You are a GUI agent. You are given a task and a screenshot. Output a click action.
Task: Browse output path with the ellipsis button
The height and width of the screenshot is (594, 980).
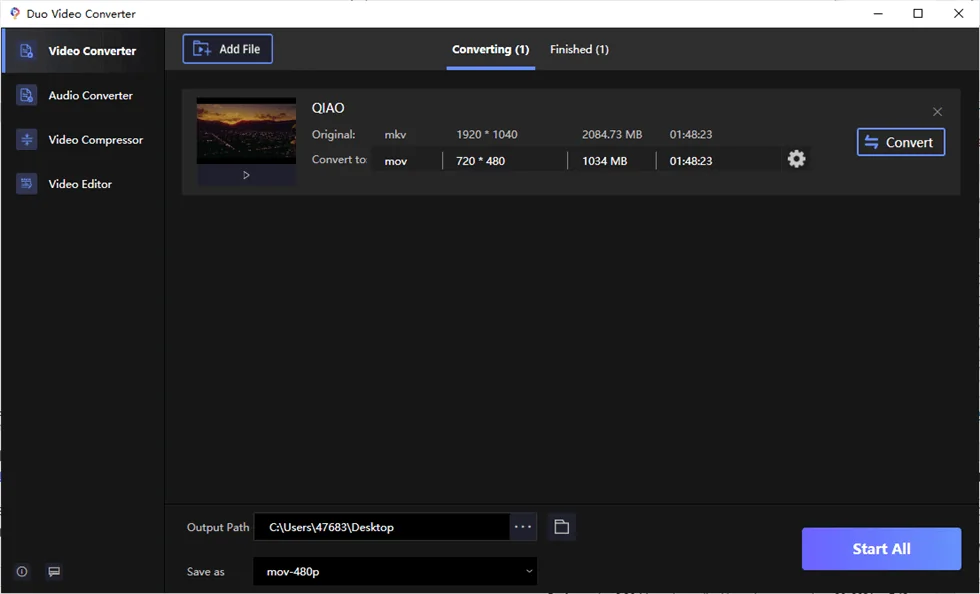[522, 526]
